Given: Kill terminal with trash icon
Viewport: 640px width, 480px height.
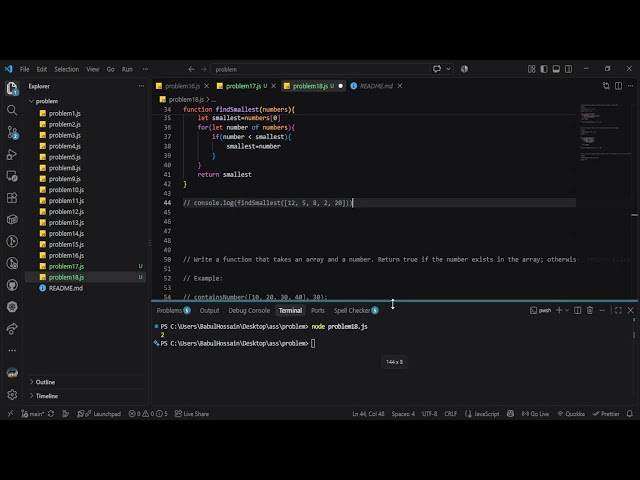Looking at the screenshot, I should click(590, 310).
